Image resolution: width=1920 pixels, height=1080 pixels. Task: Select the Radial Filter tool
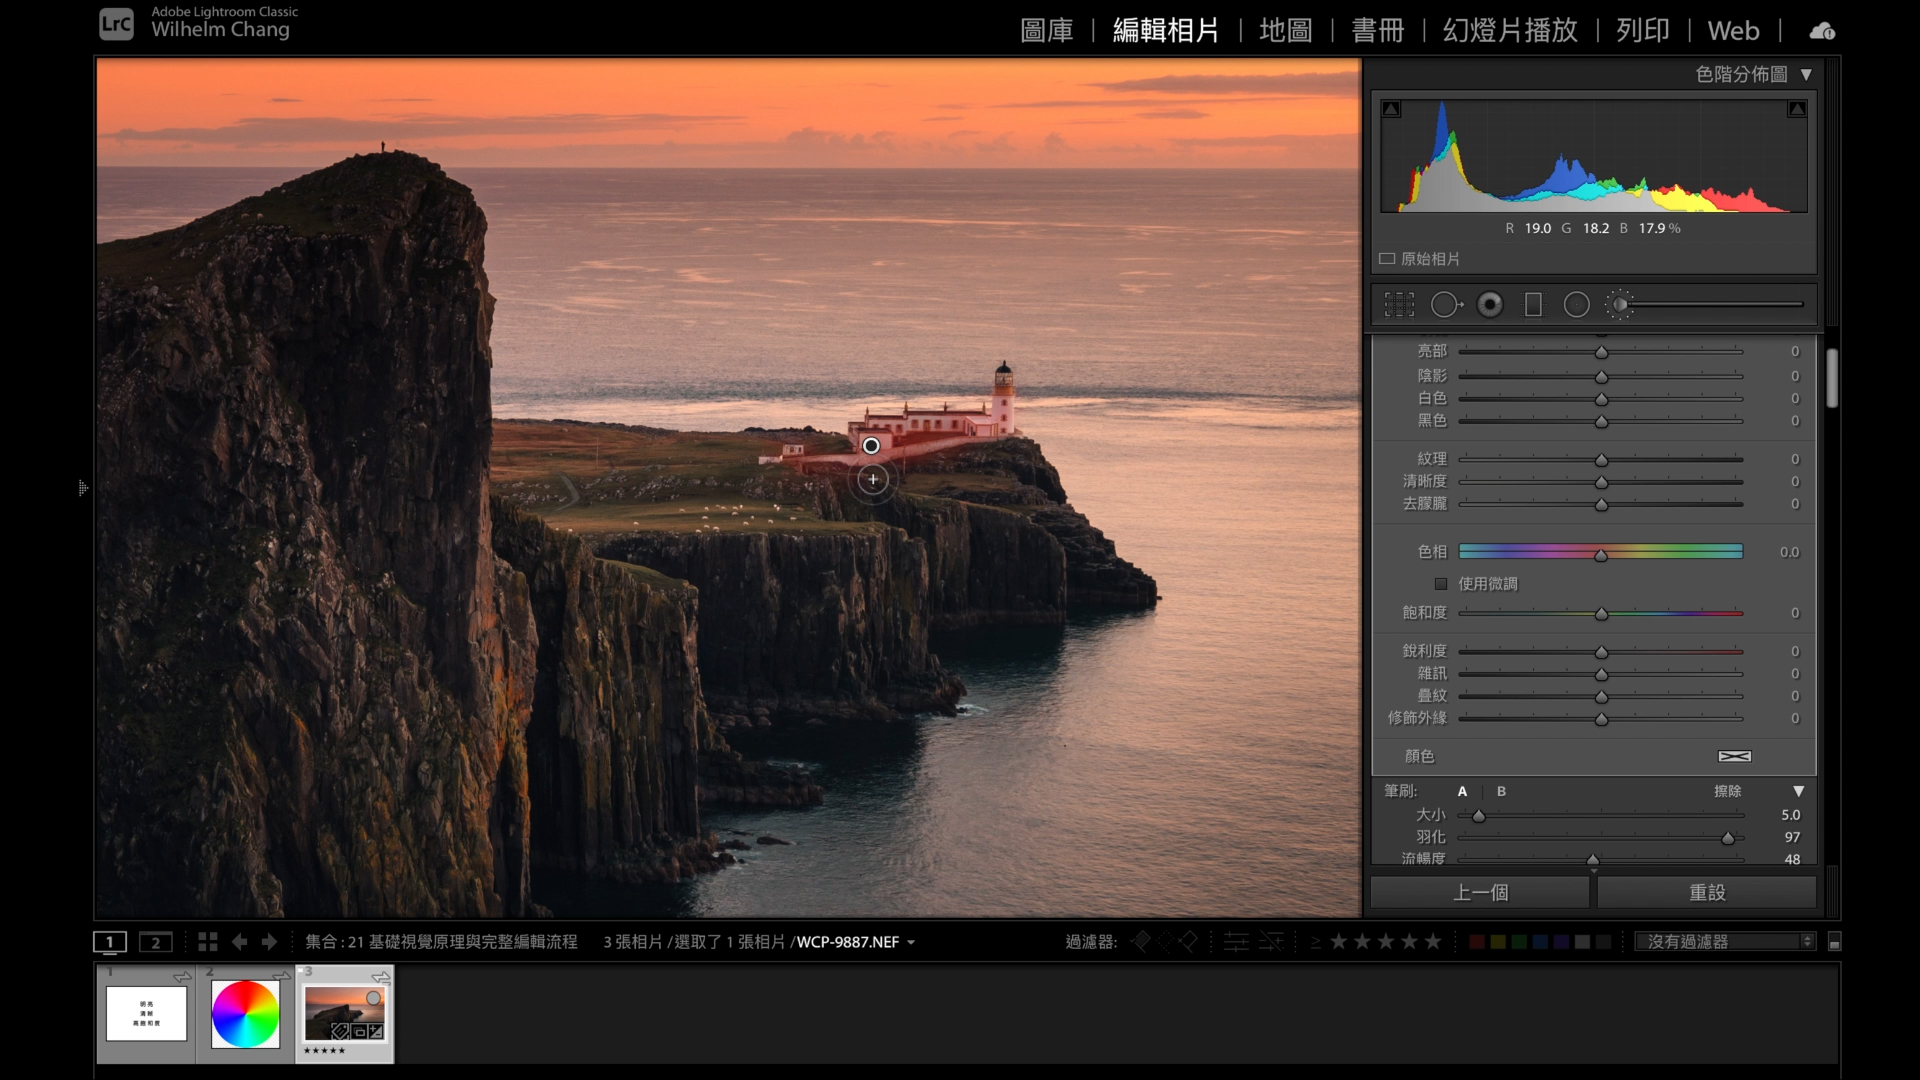1576,305
